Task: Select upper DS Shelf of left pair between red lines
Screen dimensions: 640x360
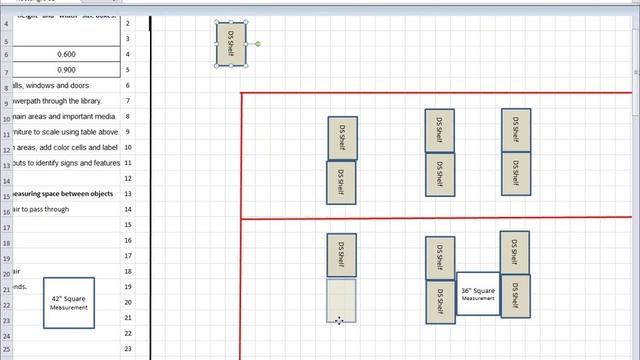Action: point(342,138)
